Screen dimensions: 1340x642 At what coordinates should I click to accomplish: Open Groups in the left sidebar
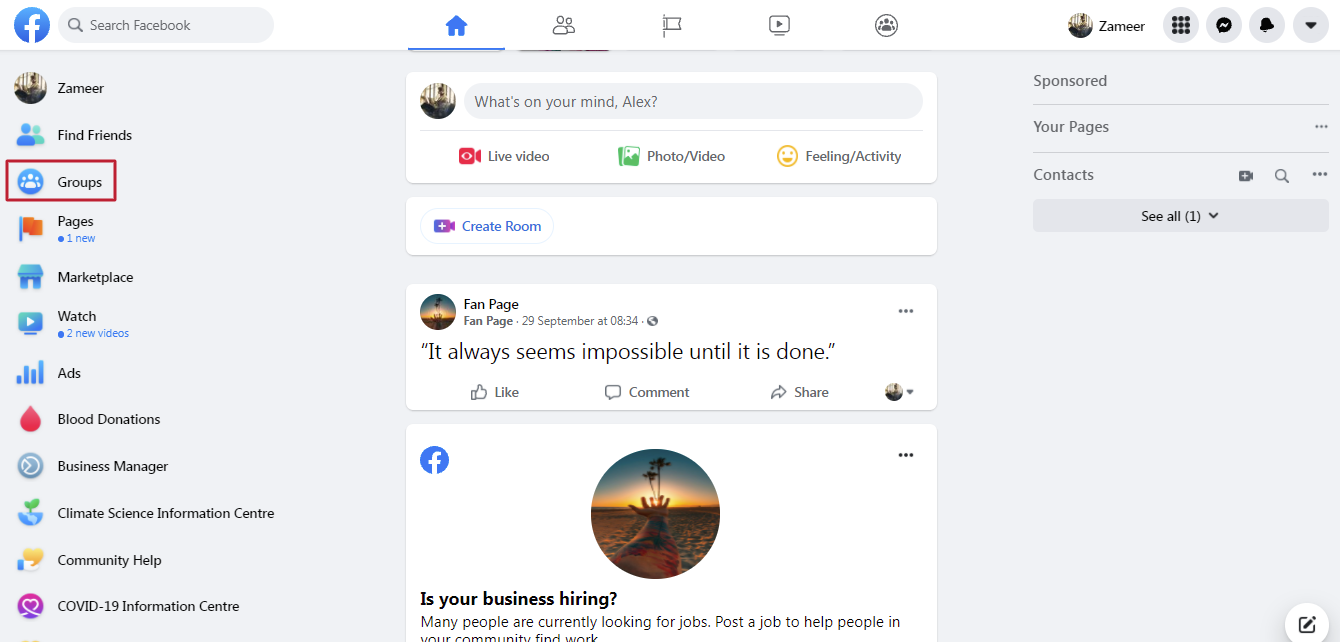[61, 182]
